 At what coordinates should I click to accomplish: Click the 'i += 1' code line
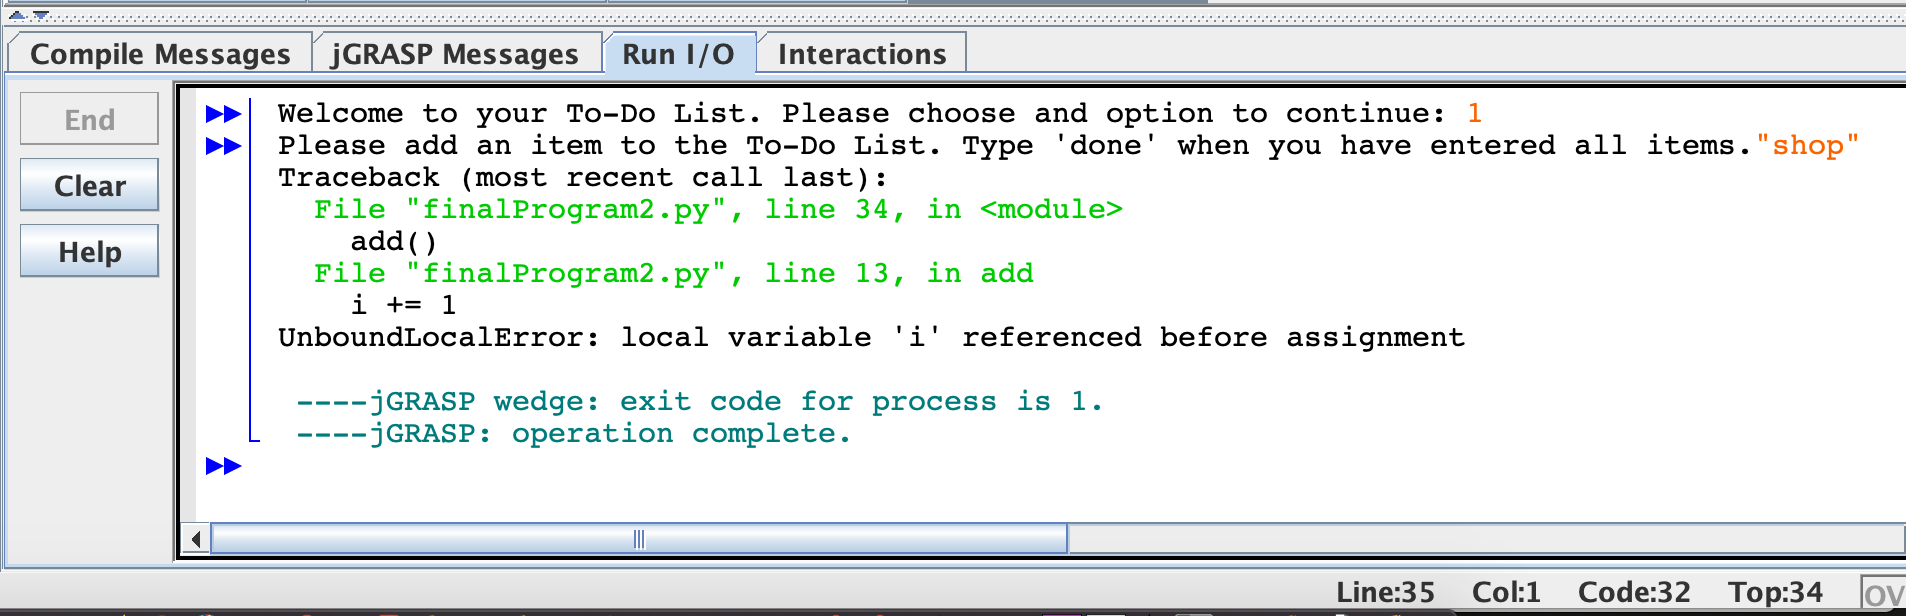pos(403,306)
